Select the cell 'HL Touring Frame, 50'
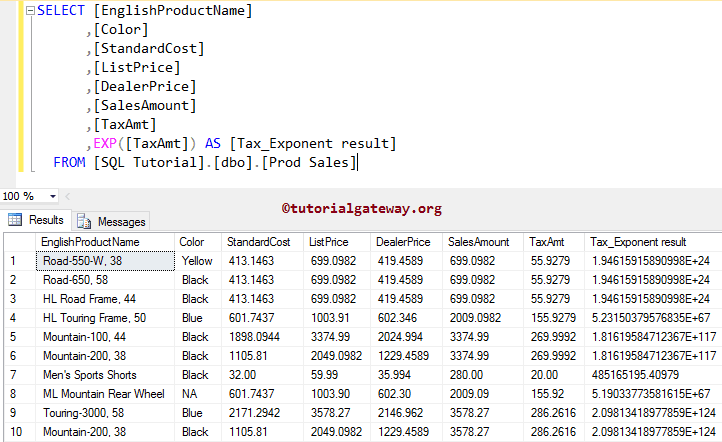 (105, 318)
